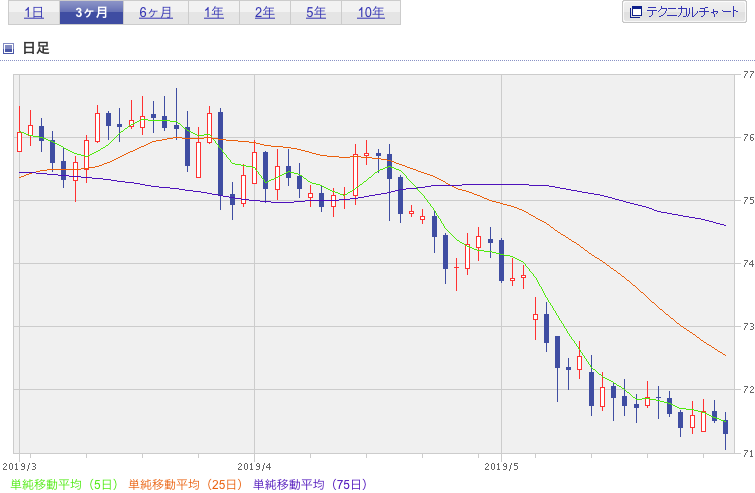The height and width of the screenshot is (493, 755).
Task: Click the 74 price axis label
Action: coord(748,264)
